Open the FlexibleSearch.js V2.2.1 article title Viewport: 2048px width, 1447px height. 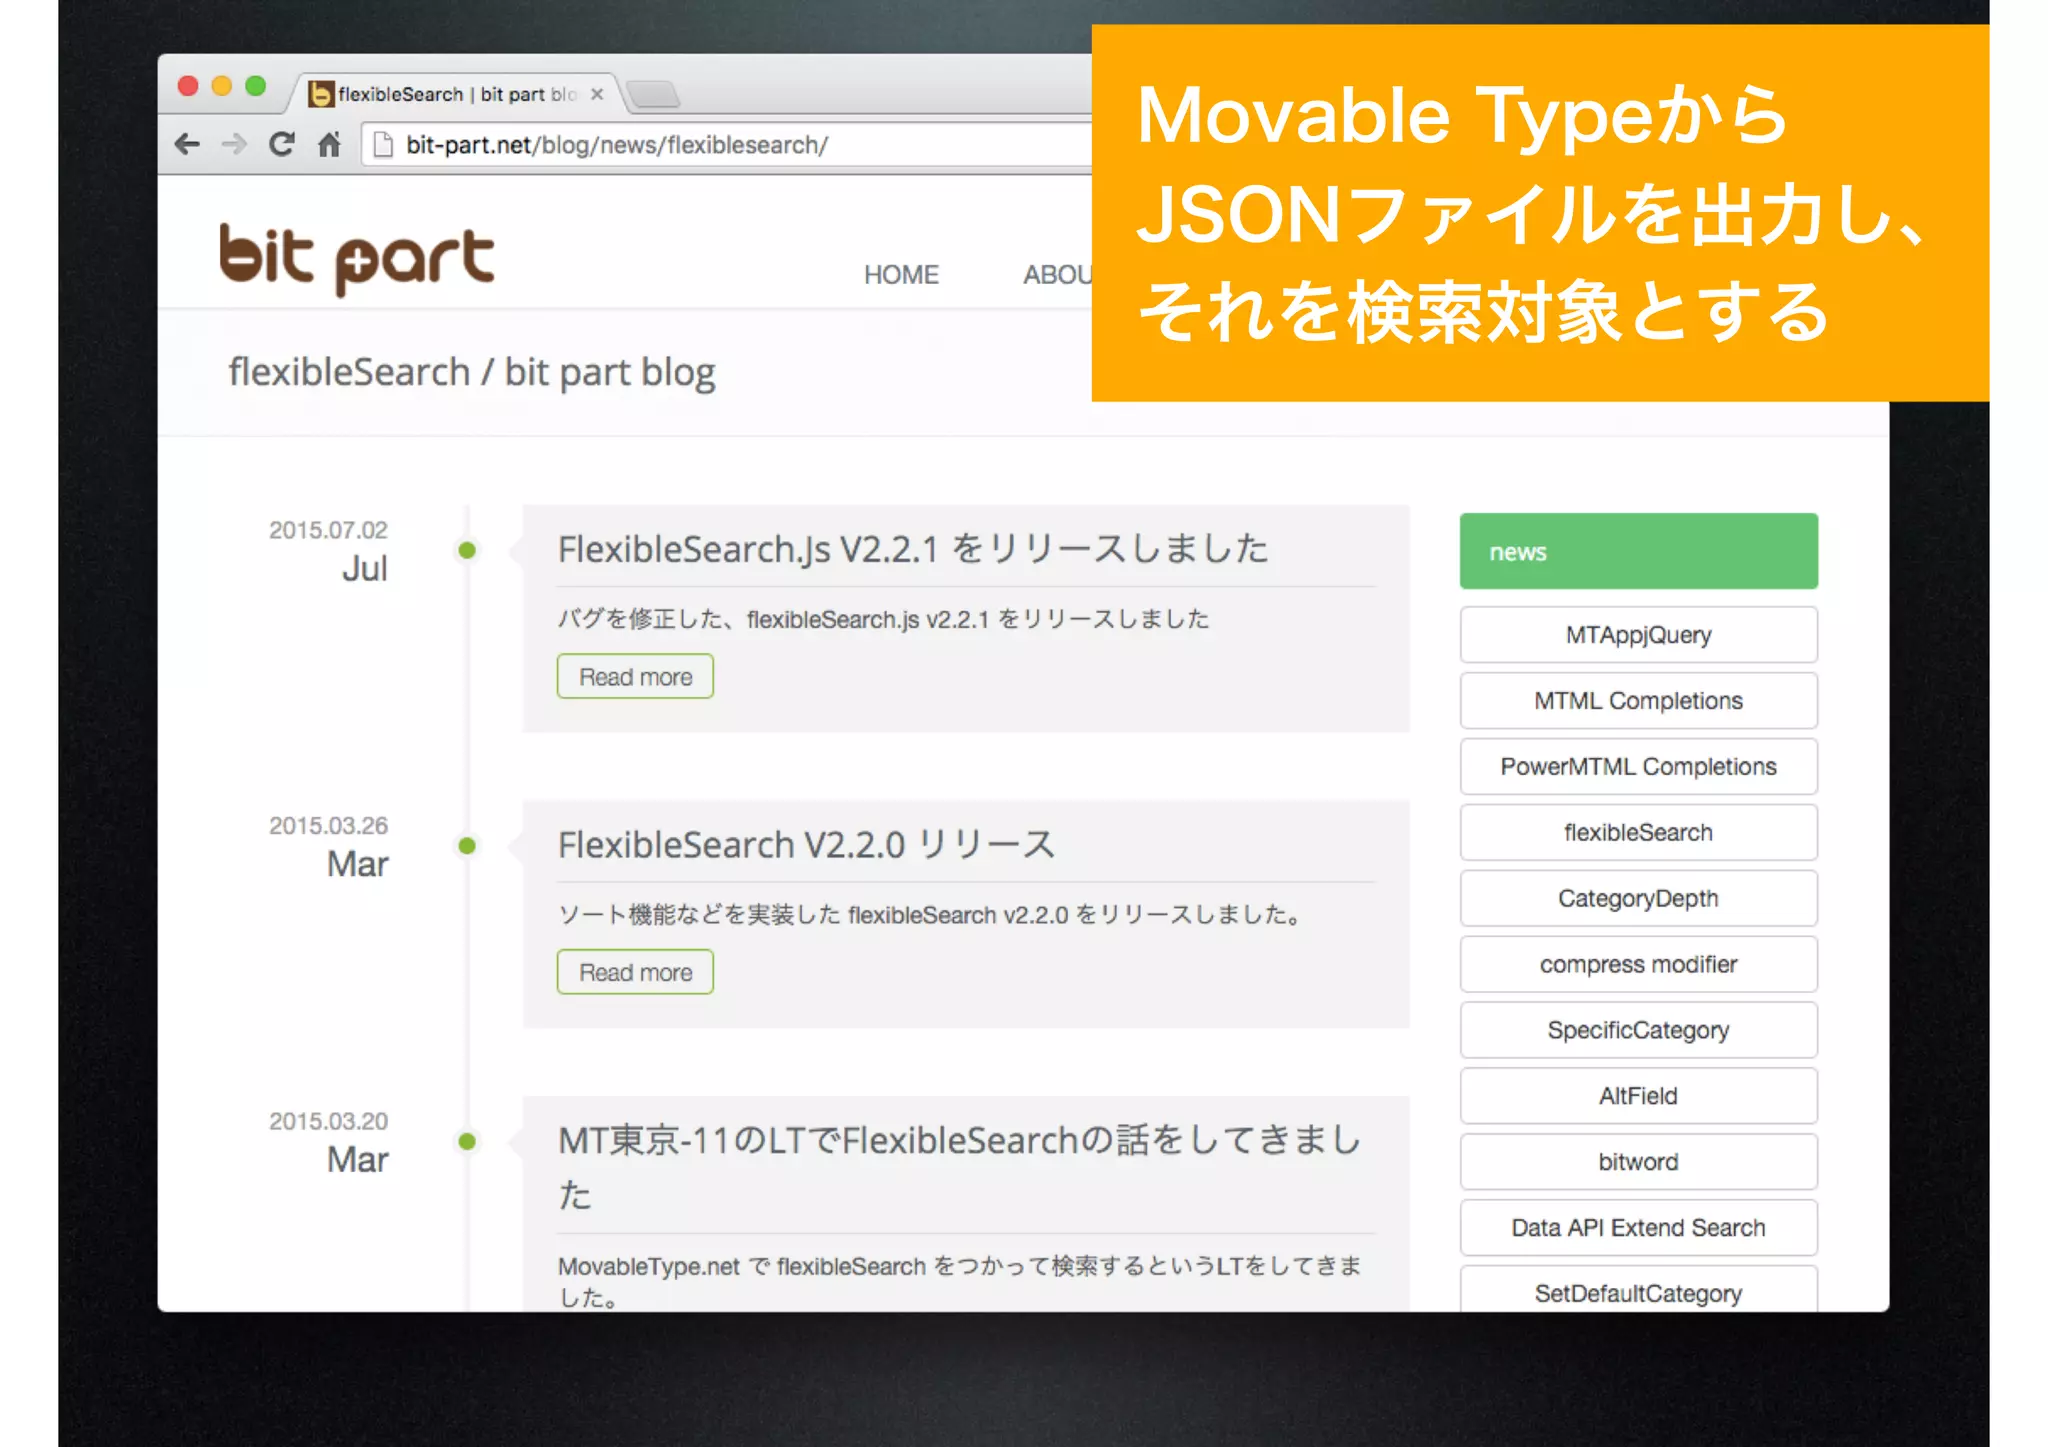913,549
